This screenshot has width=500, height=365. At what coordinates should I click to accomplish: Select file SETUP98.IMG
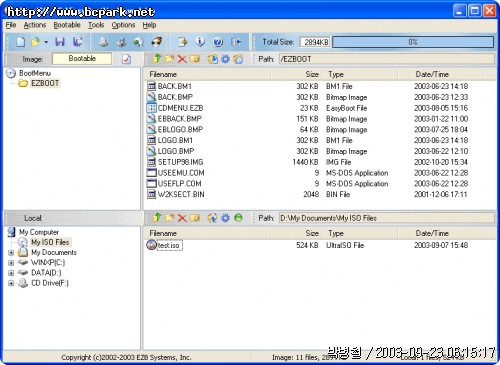(180, 162)
